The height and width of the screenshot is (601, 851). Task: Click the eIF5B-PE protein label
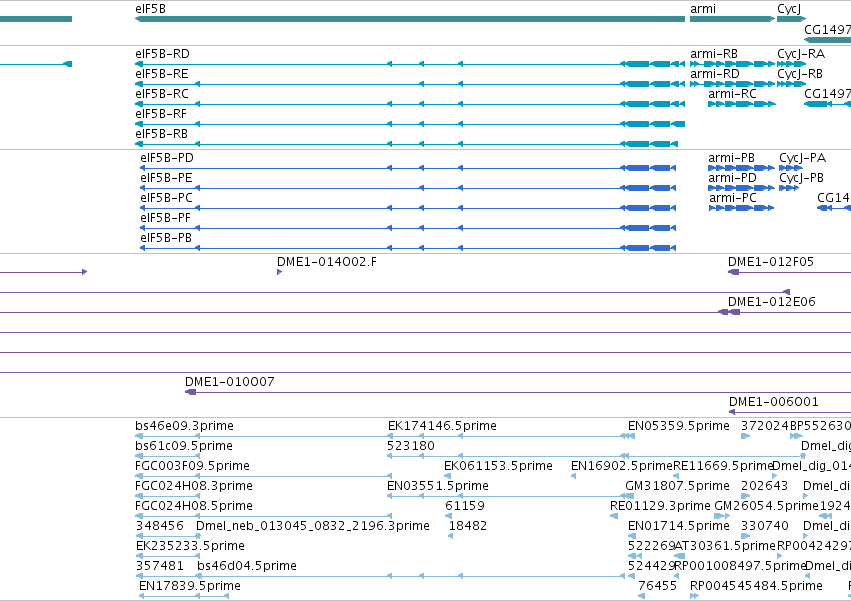click(166, 178)
